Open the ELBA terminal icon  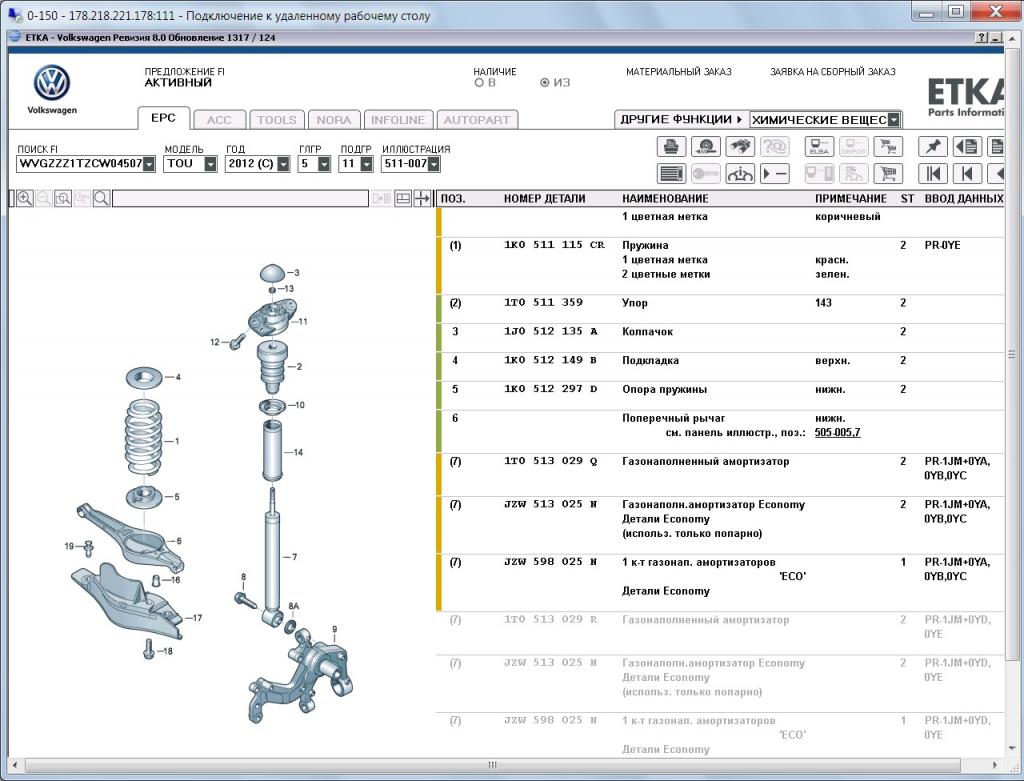point(819,146)
